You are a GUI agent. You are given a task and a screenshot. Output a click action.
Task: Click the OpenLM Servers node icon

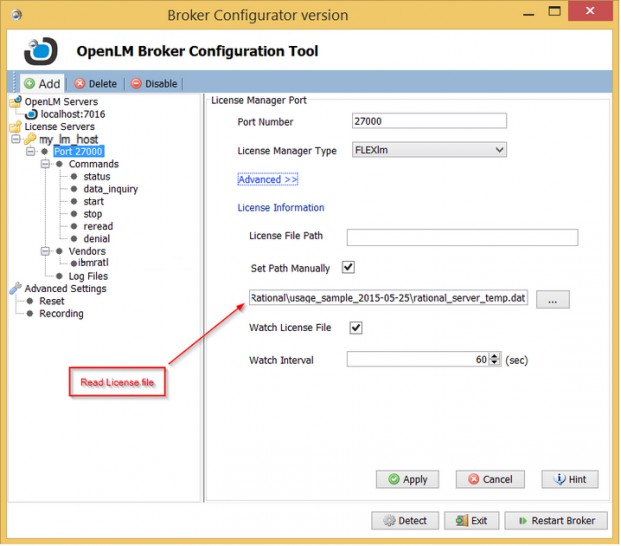[15, 102]
